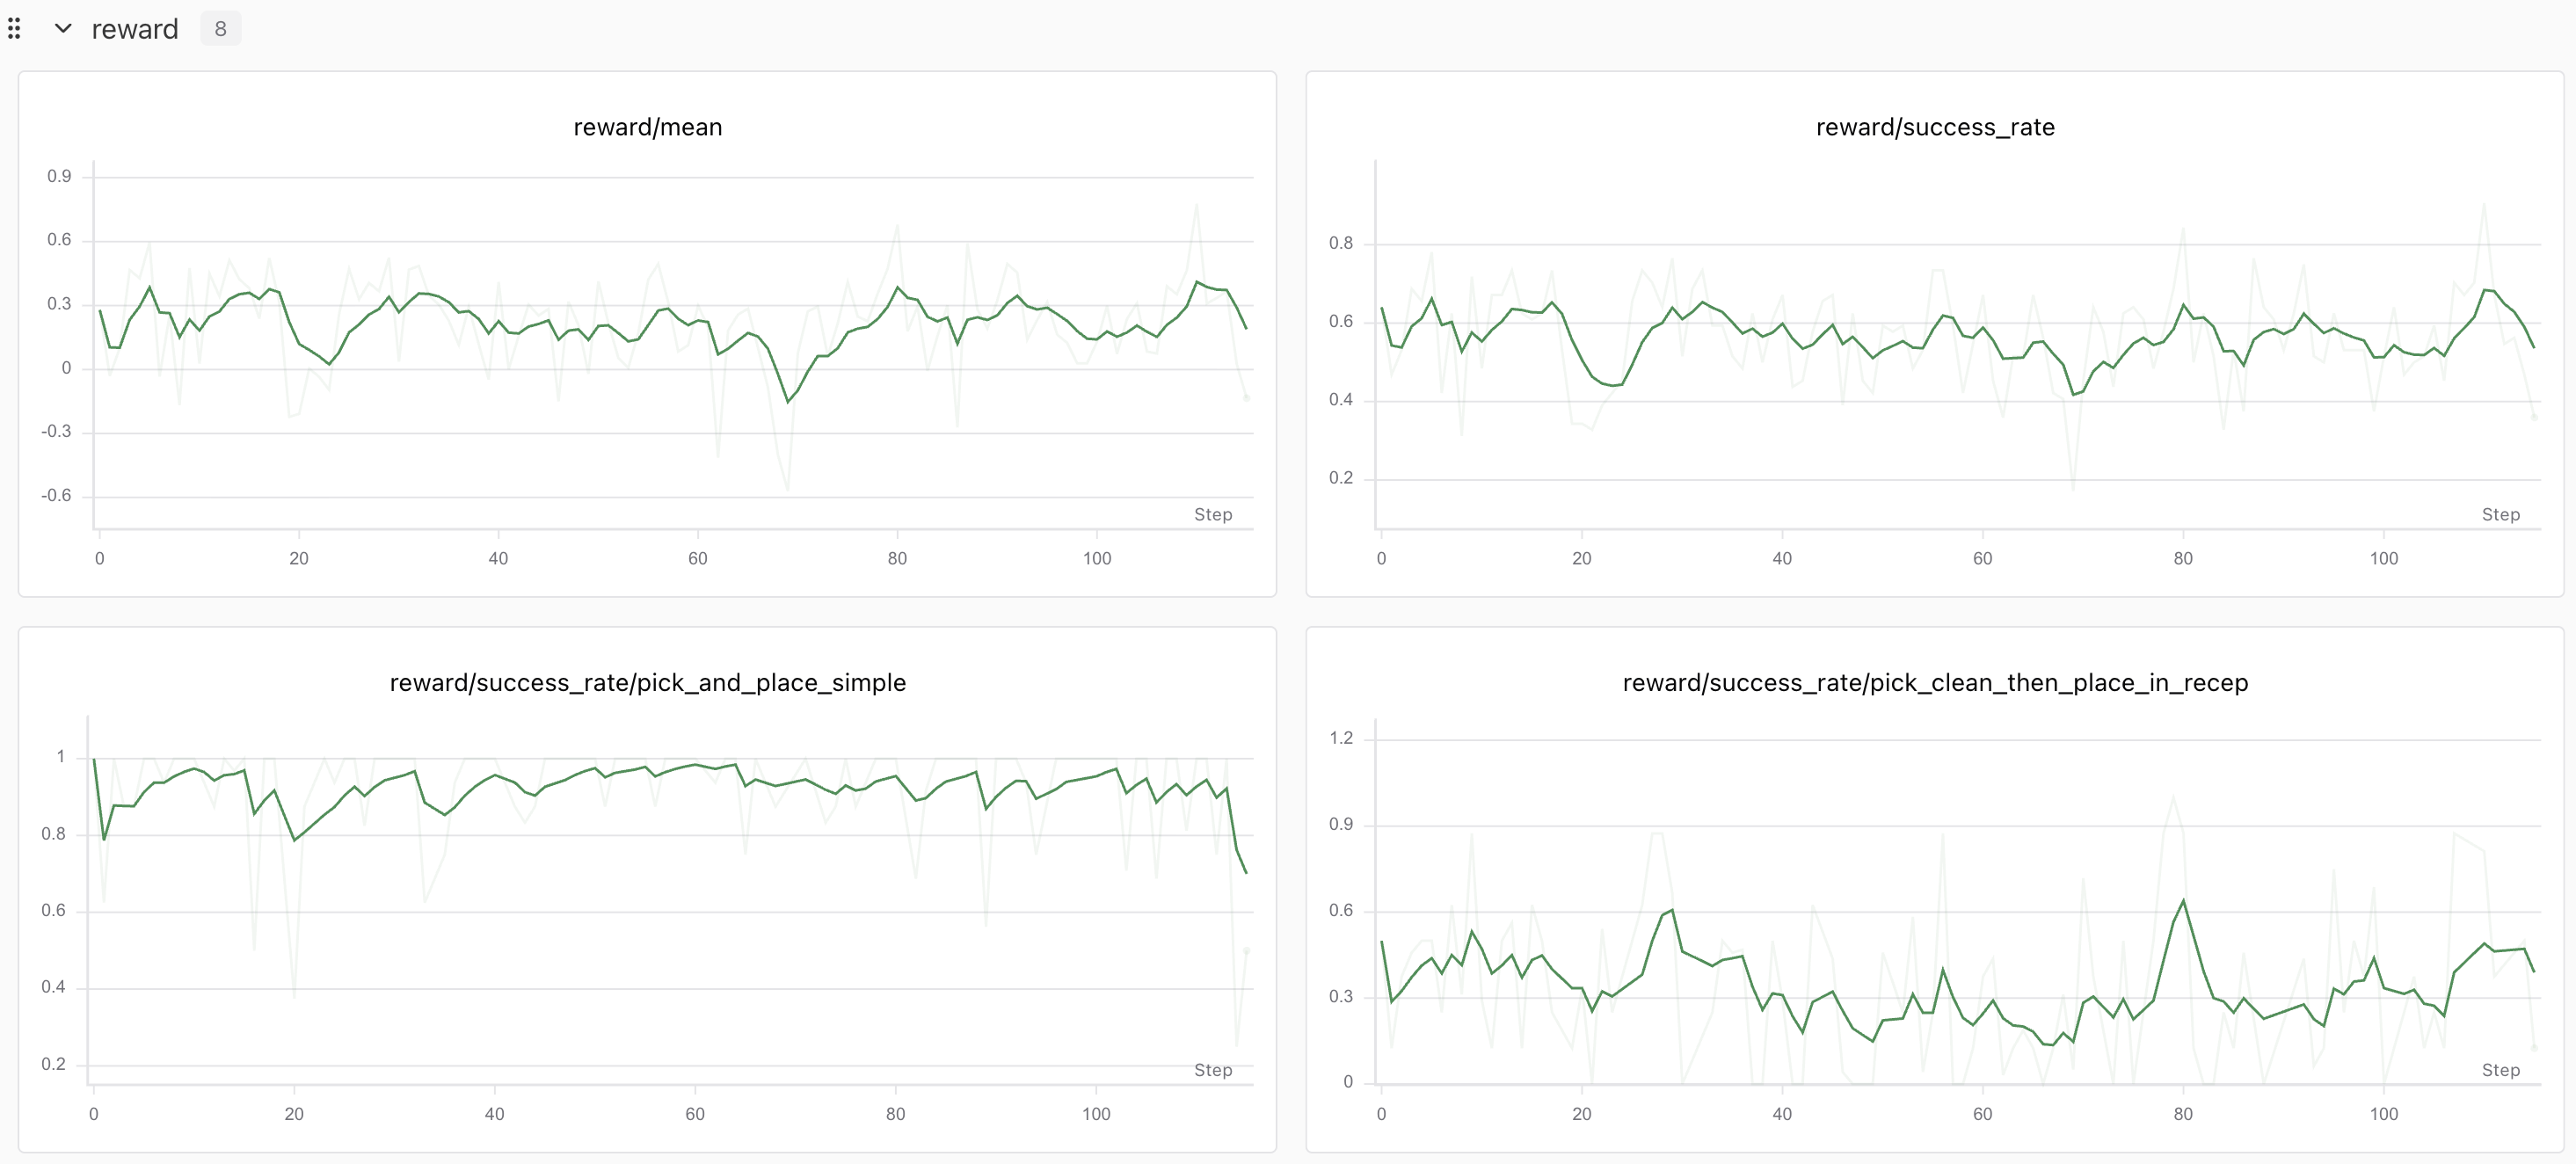Click the Step label in pick_clean_then_place_in_recep chart
The image size is (2576, 1164).
(x=2501, y=1071)
